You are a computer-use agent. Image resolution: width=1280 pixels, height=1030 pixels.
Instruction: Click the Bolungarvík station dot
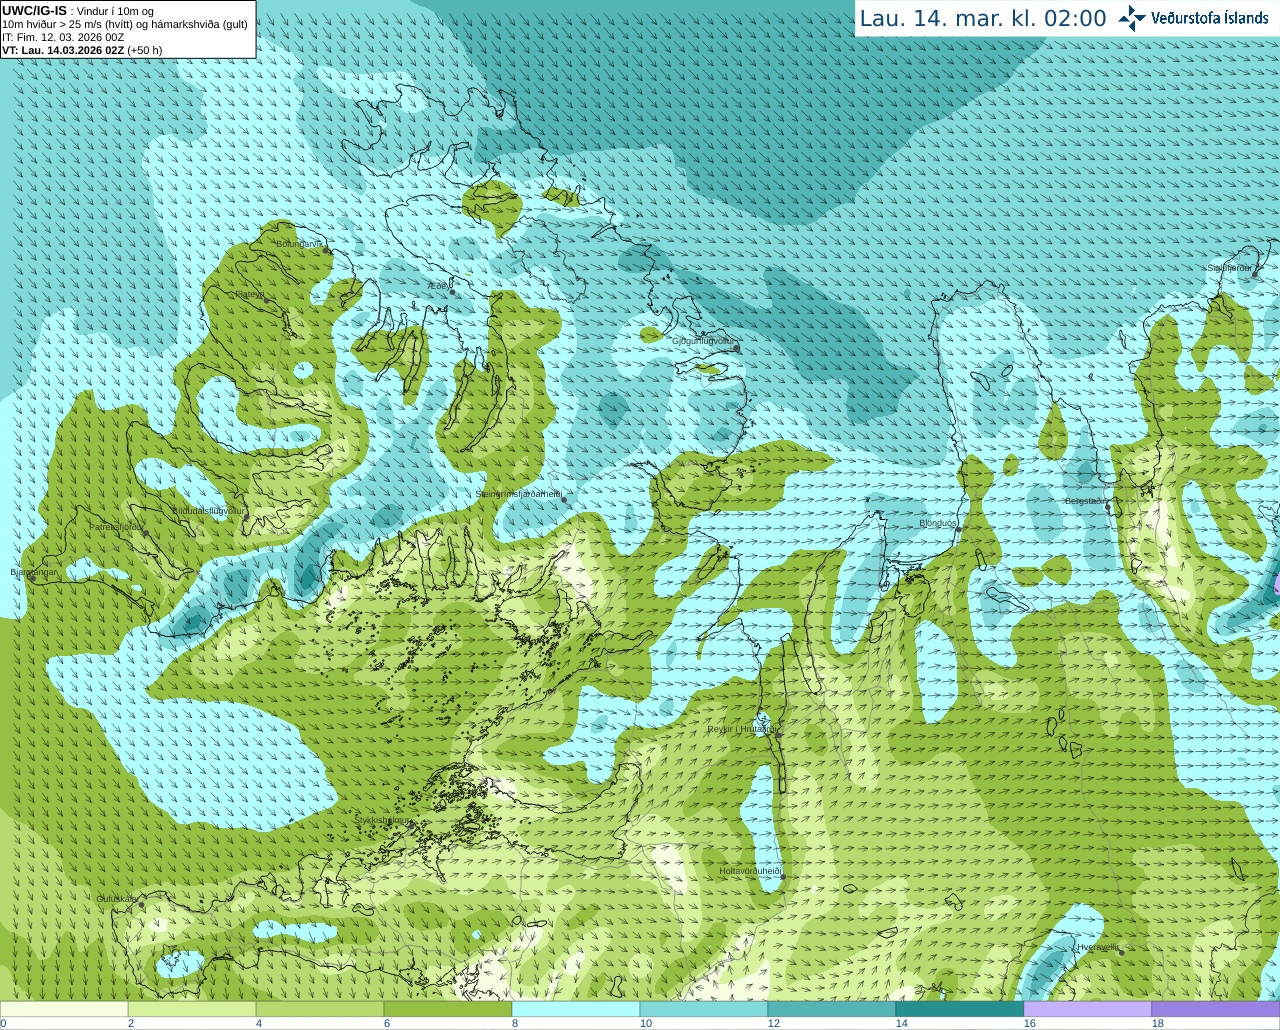pyautogui.click(x=327, y=250)
